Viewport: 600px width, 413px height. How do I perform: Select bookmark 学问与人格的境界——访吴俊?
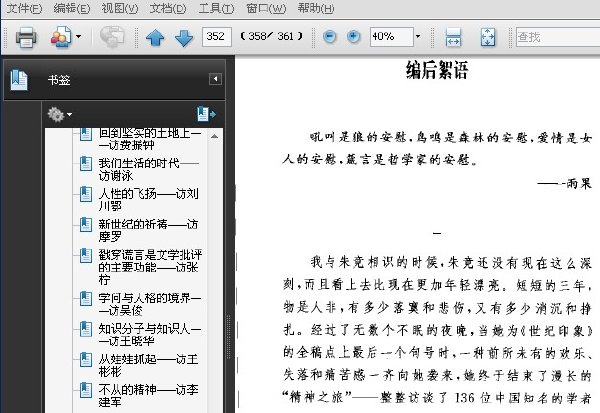click(150, 304)
